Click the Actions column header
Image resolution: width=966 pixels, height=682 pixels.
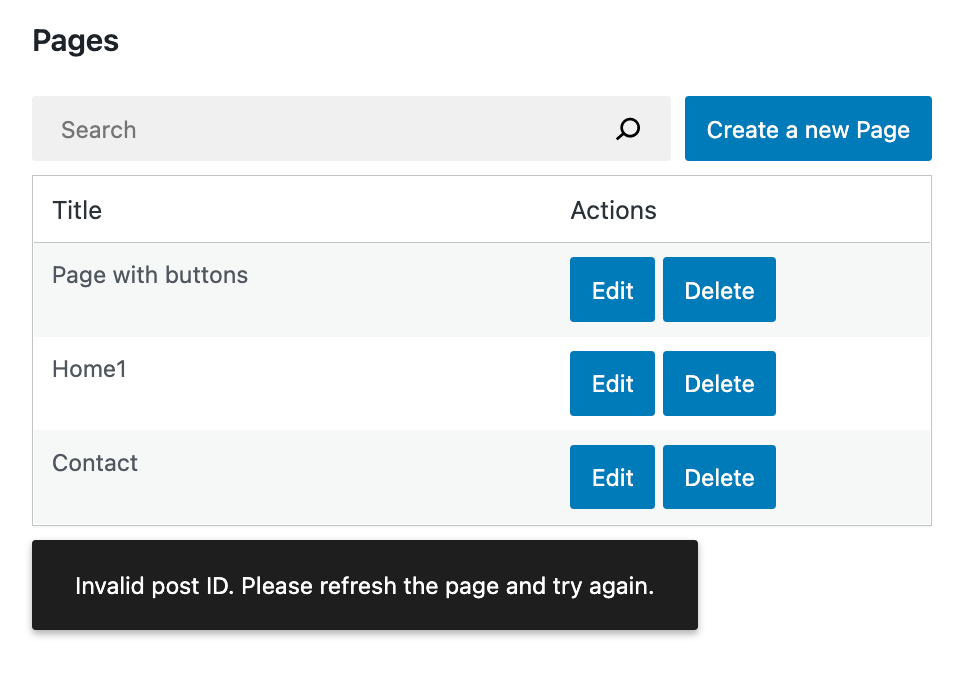(613, 211)
